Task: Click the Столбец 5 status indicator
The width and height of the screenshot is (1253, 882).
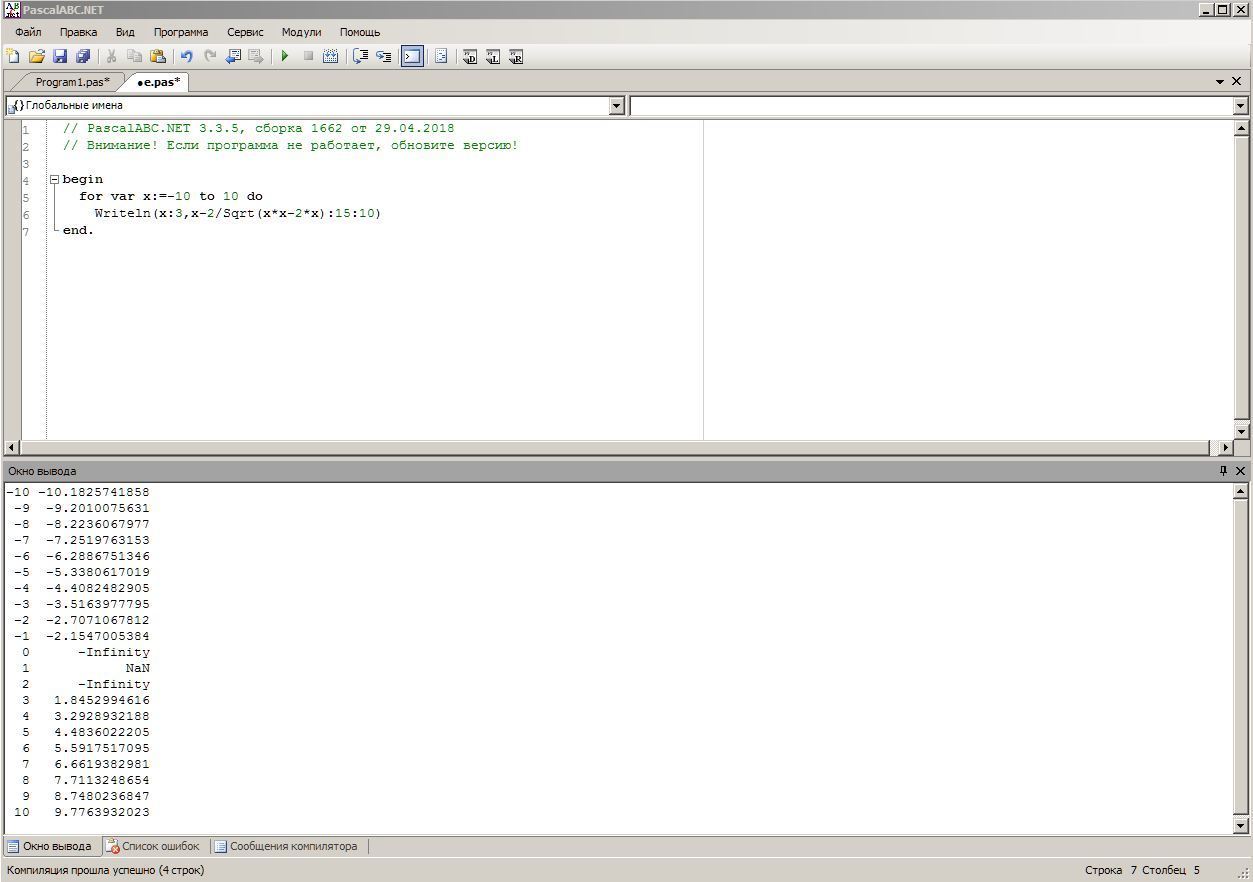Action: click(1171, 870)
